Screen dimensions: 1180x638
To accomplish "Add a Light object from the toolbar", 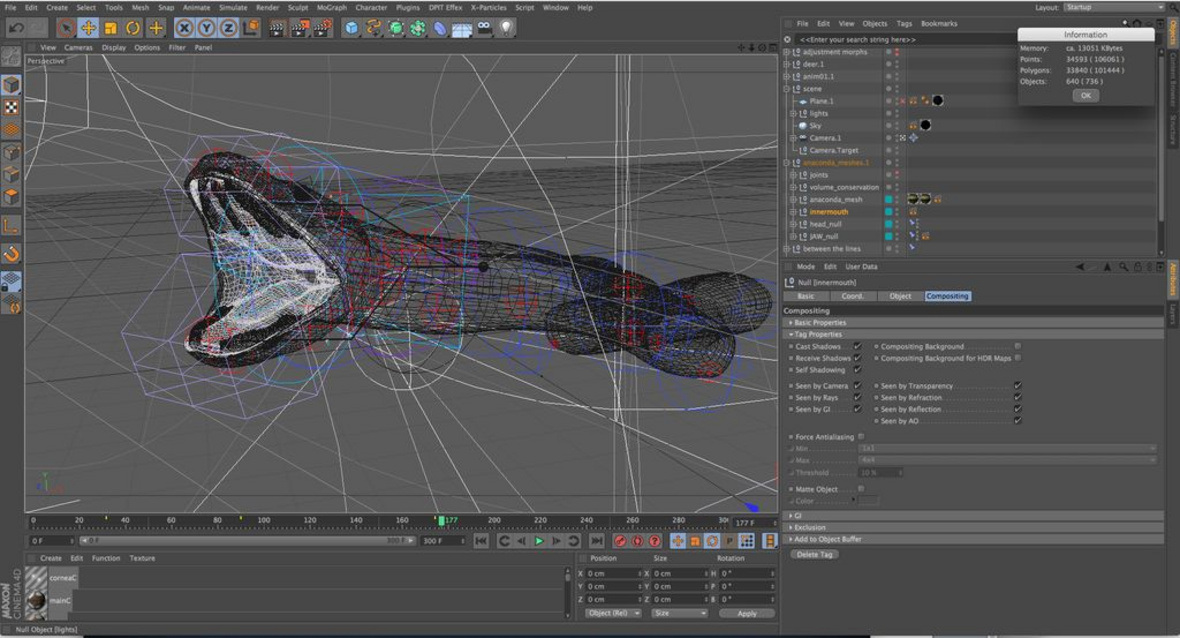I will coord(507,28).
